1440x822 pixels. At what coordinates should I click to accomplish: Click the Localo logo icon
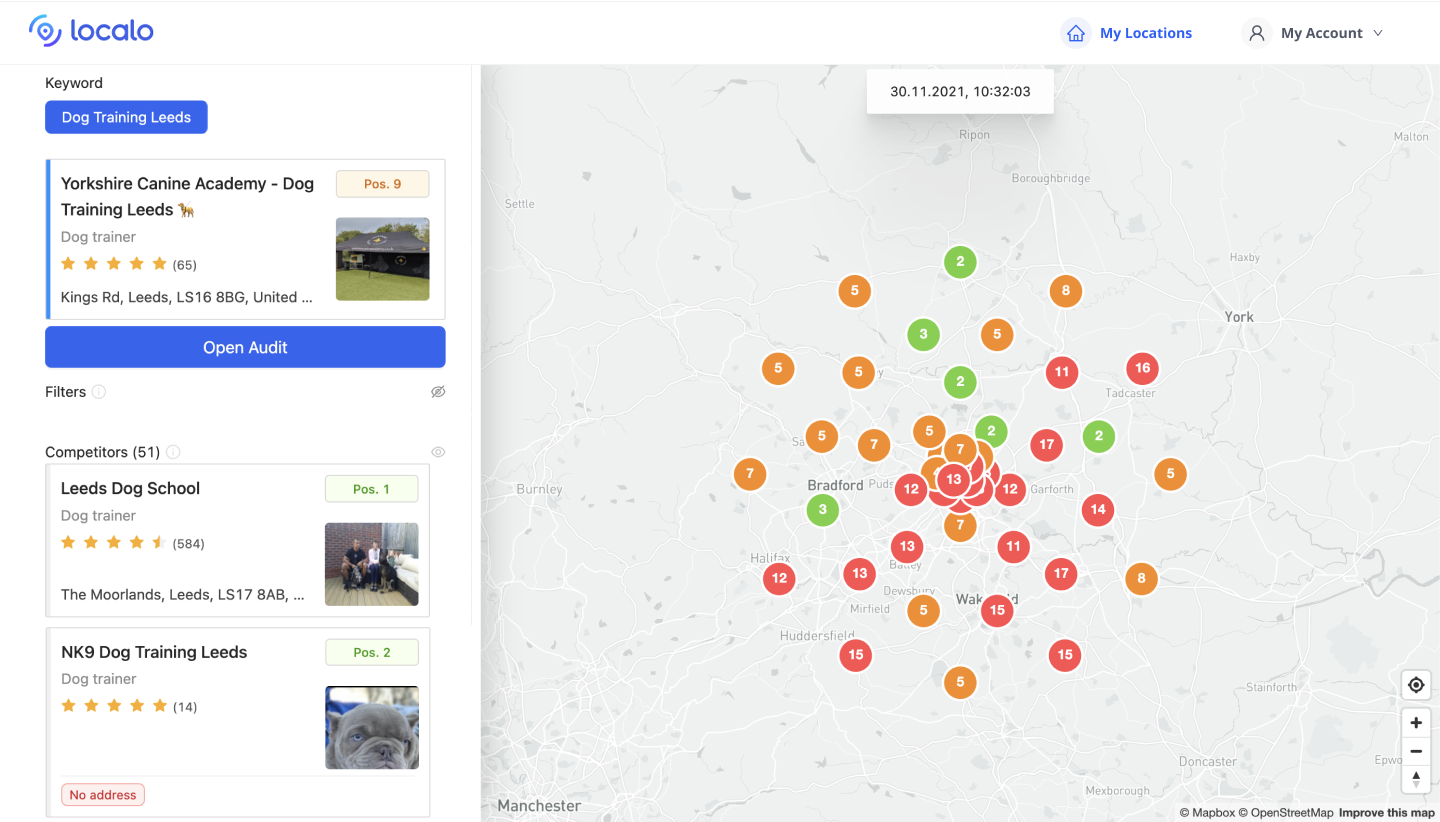point(45,31)
